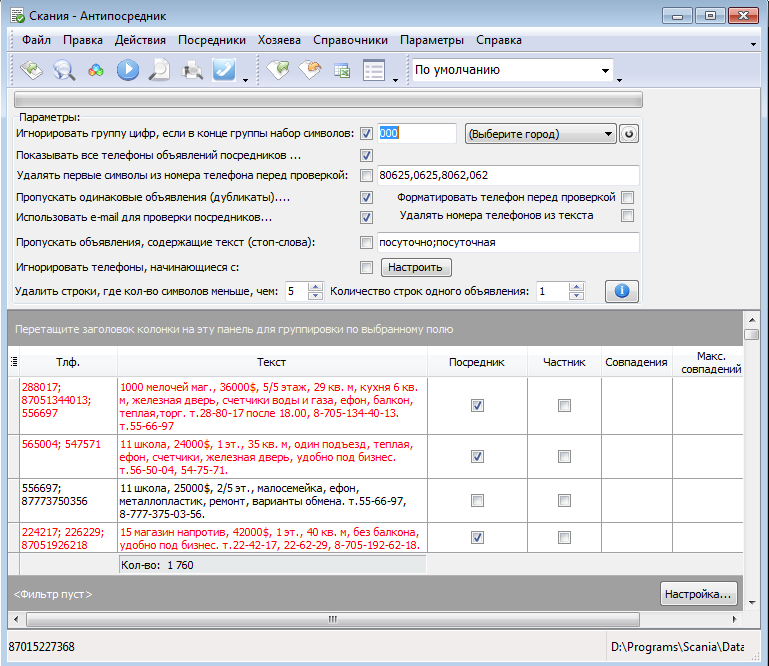Open the 'Выберите город' city dropdown
The width and height of the screenshot is (769, 666).
540,134
